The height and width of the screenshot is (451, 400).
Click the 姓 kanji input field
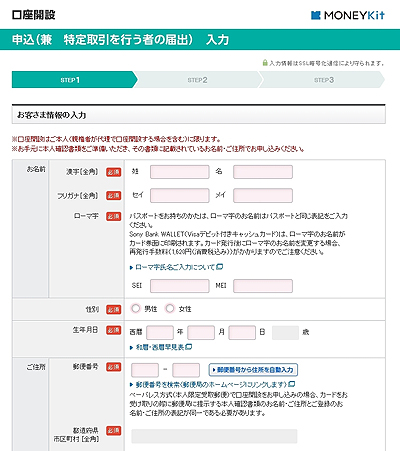180,172
